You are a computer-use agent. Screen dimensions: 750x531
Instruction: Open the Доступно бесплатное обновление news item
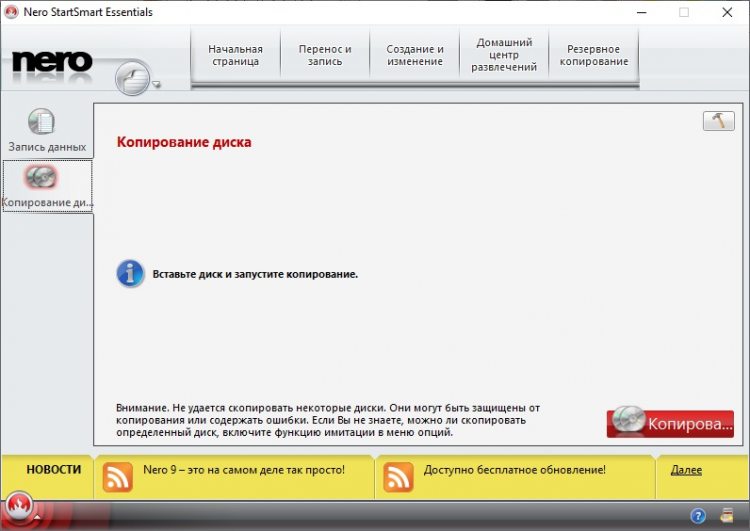pos(514,470)
